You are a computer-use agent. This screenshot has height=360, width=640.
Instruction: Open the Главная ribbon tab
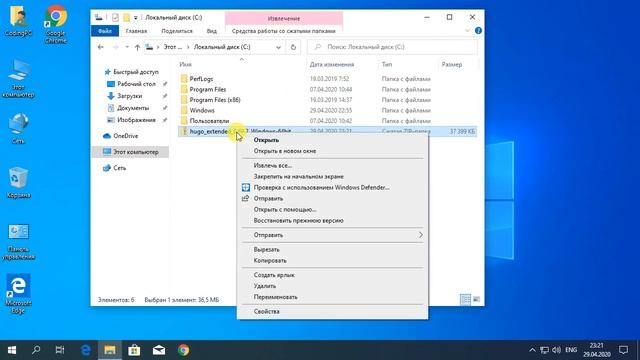136,31
